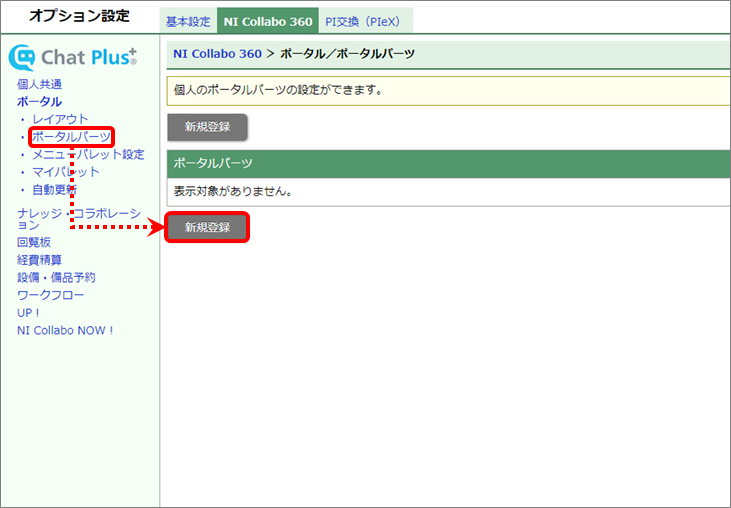This screenshot has width=731, height=508.
Task: Click the 表示対象がありません。 message
Action: pyautogui.click(x=233, y=192)
